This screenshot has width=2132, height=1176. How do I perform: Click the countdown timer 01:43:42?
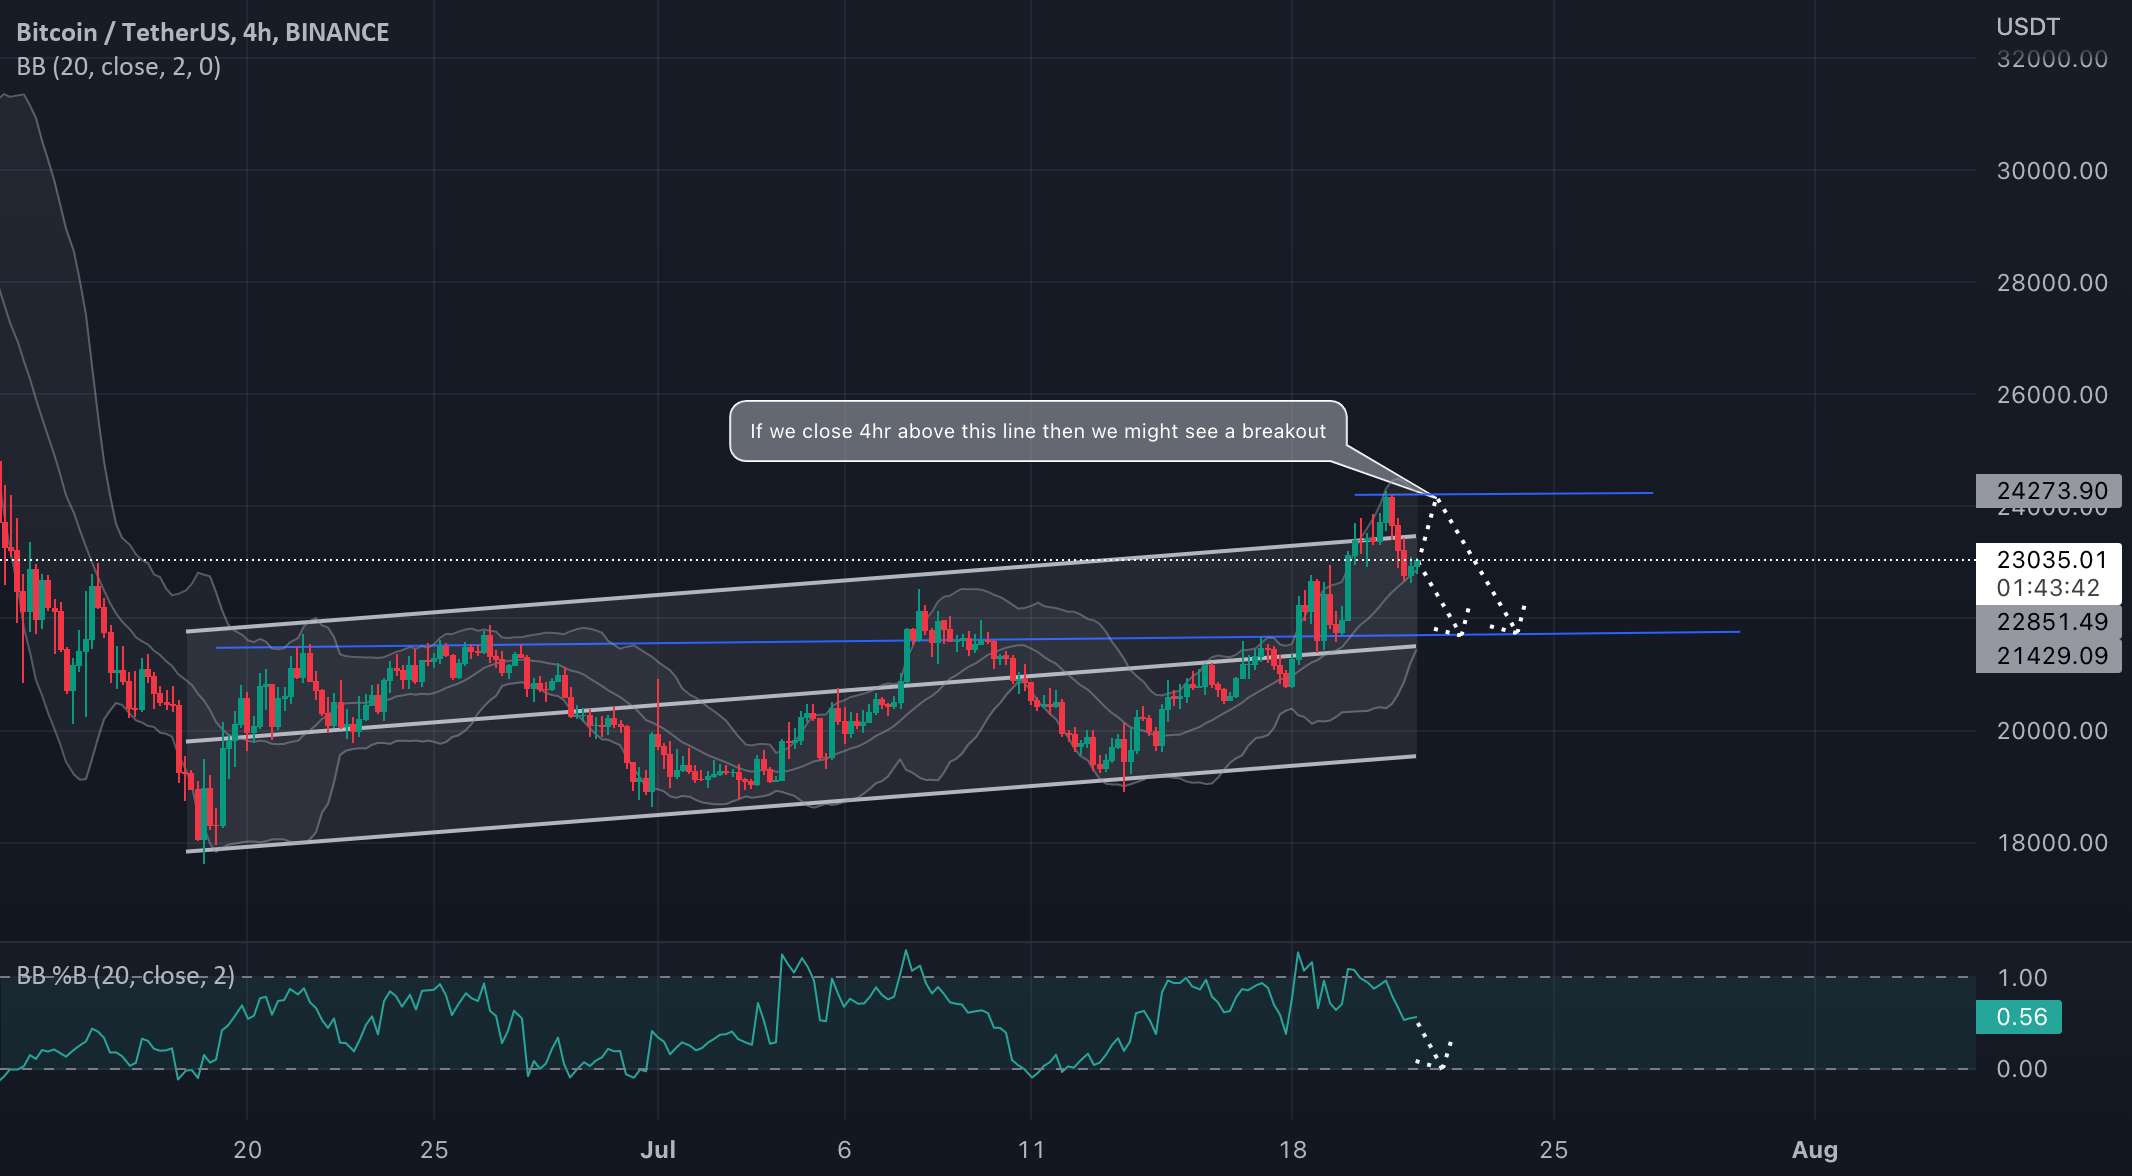(2048, 588)
